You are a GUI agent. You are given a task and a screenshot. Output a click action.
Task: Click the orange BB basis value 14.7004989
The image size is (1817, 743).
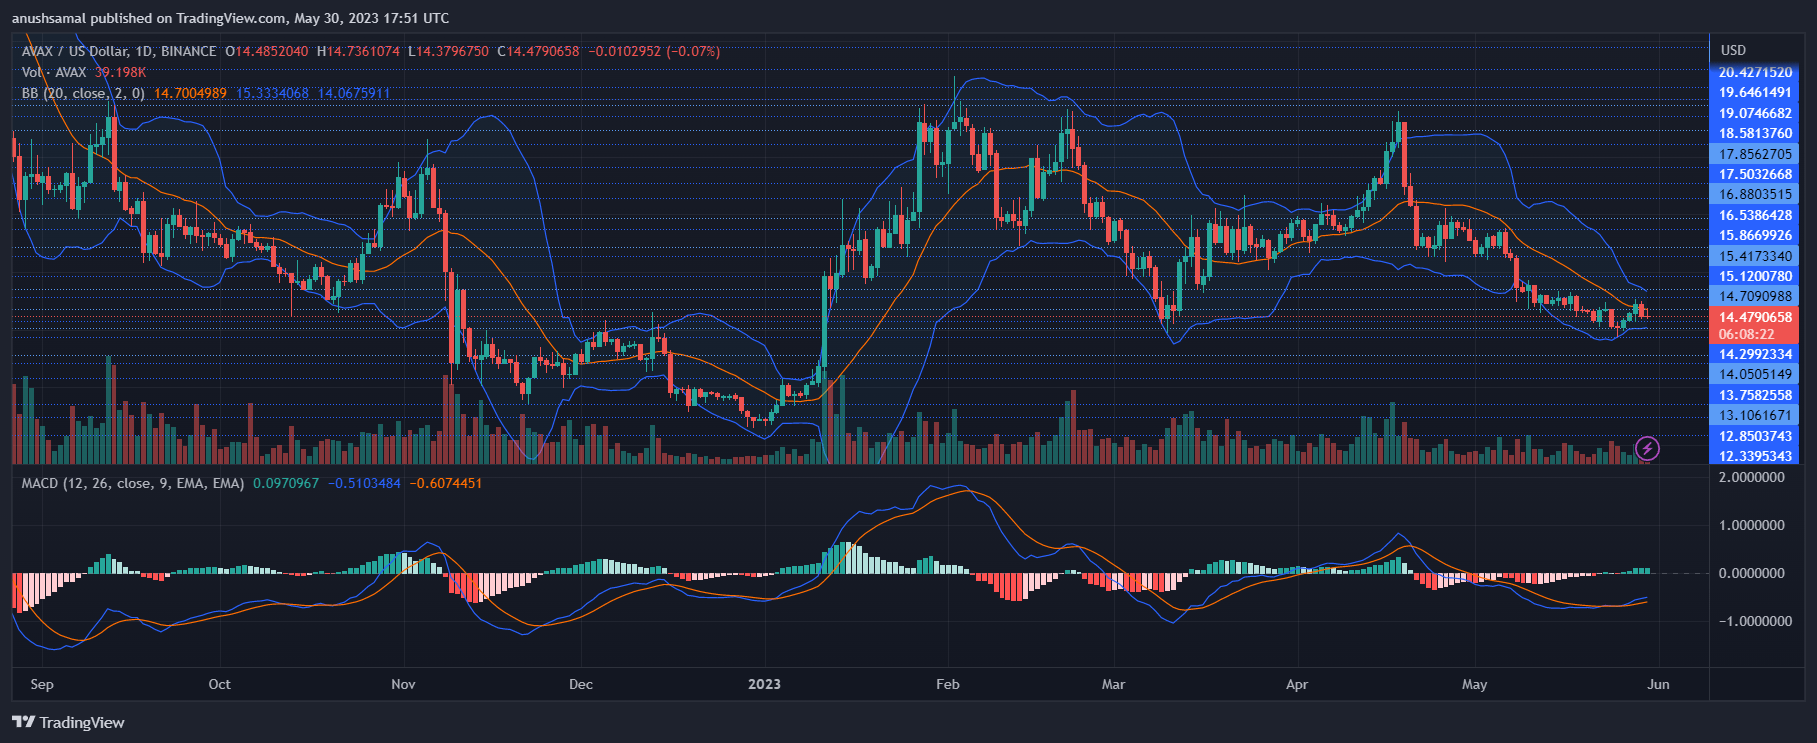[x=190, y=93]
